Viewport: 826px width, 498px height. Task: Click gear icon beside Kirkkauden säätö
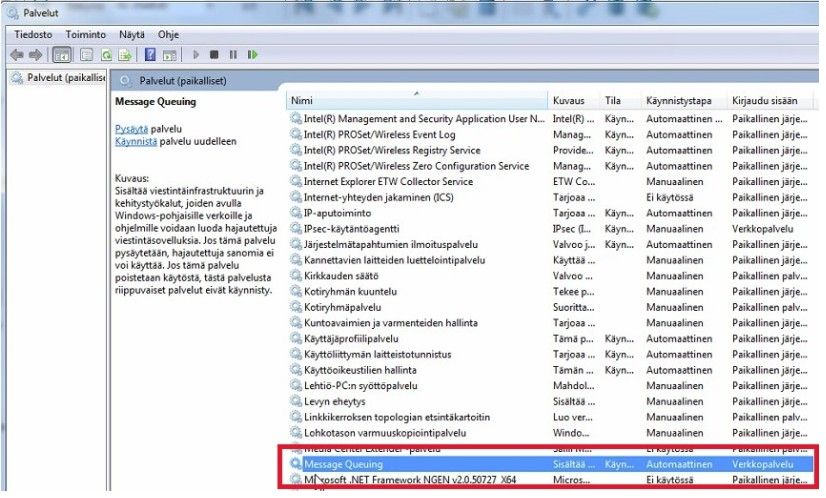coord(296,276)
